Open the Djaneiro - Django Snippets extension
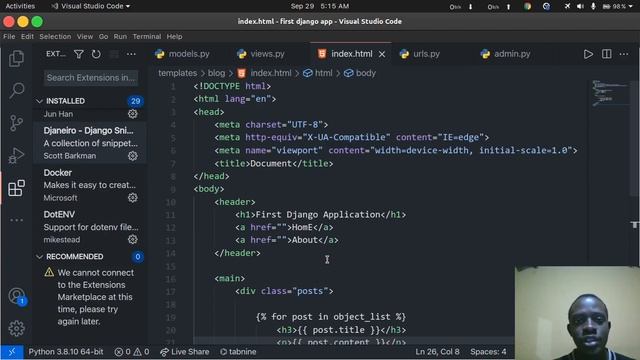Screen dimensions: 640x360 (x=89, y=143)
